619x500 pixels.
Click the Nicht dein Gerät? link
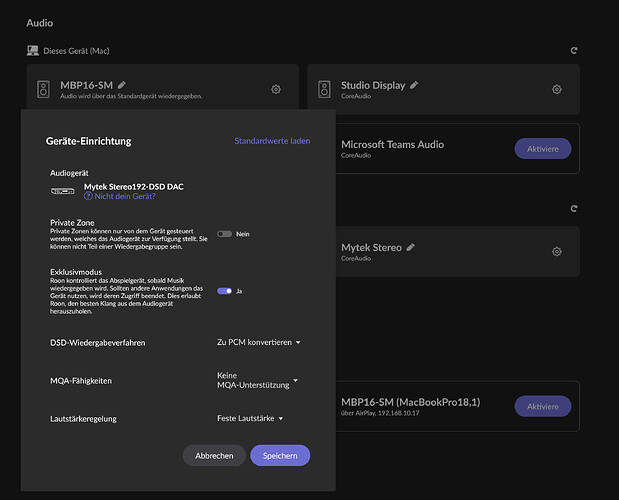click(125, 197)
